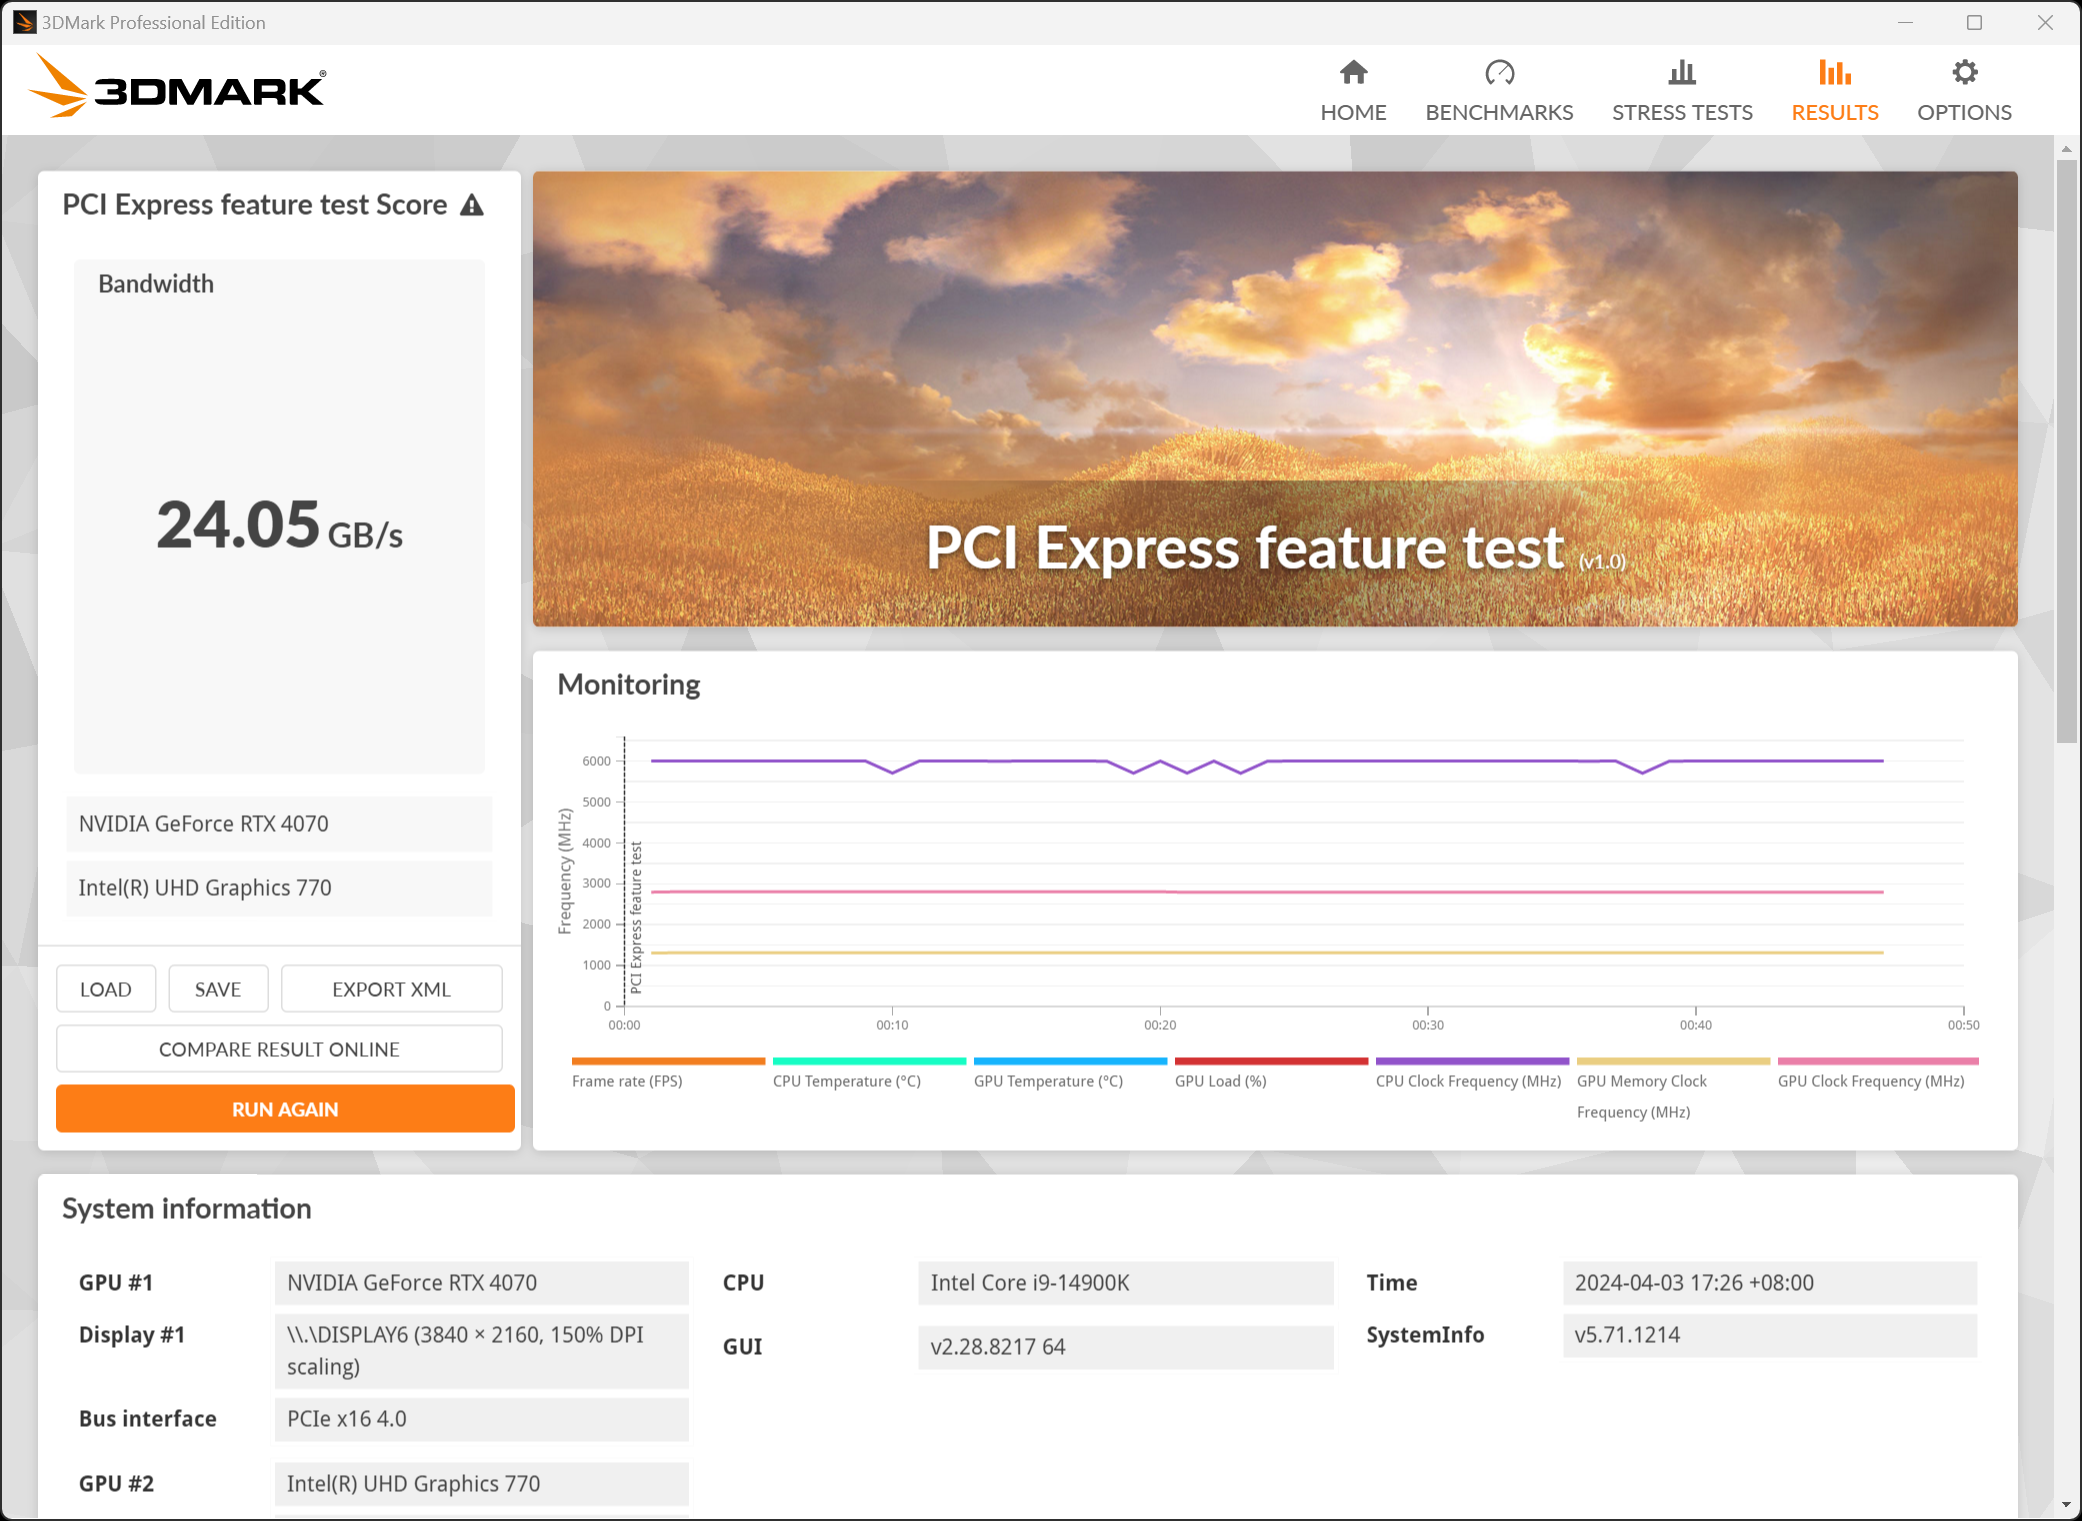This screenshot has width=2082, height=1521.
Task: Click the warning triangle beside score title
Action: click(472, 205)
